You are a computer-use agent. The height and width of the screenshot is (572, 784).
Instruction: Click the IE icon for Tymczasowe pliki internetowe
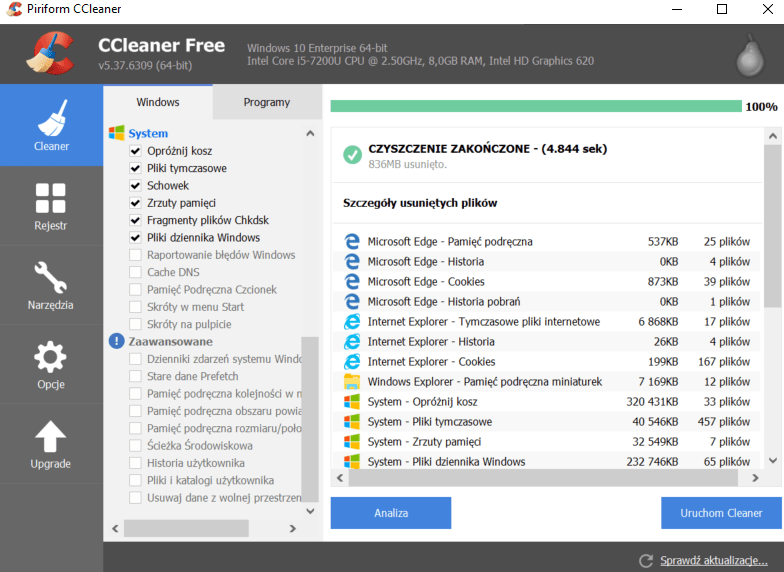[x=352, y=322]
